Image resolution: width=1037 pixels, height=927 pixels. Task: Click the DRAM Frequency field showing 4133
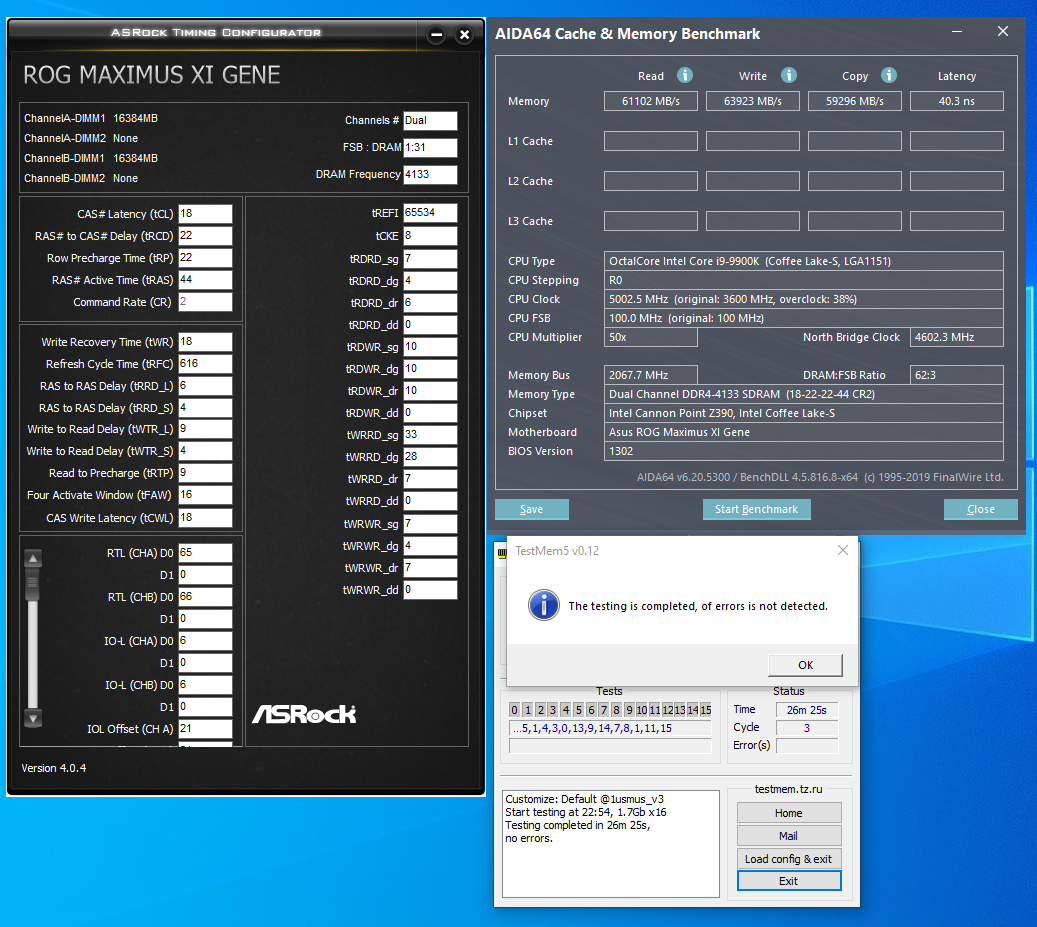coord(431,175)
